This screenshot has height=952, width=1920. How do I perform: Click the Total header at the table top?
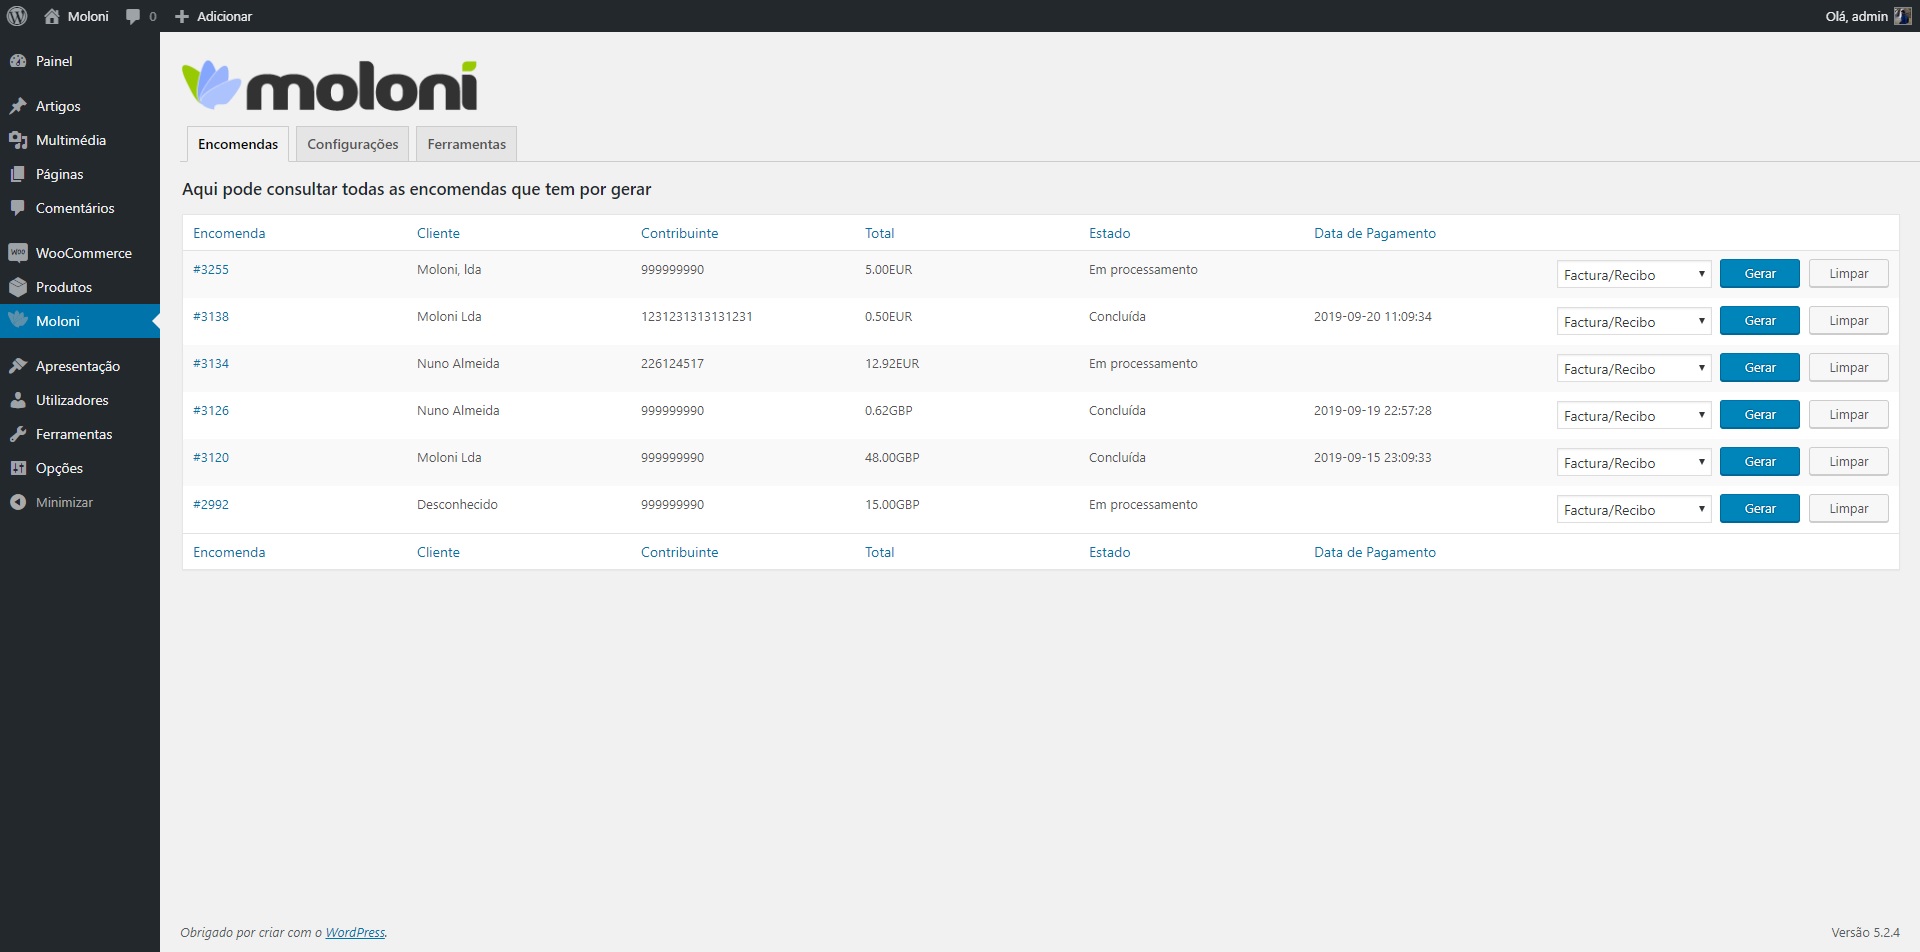click(879, 233)
